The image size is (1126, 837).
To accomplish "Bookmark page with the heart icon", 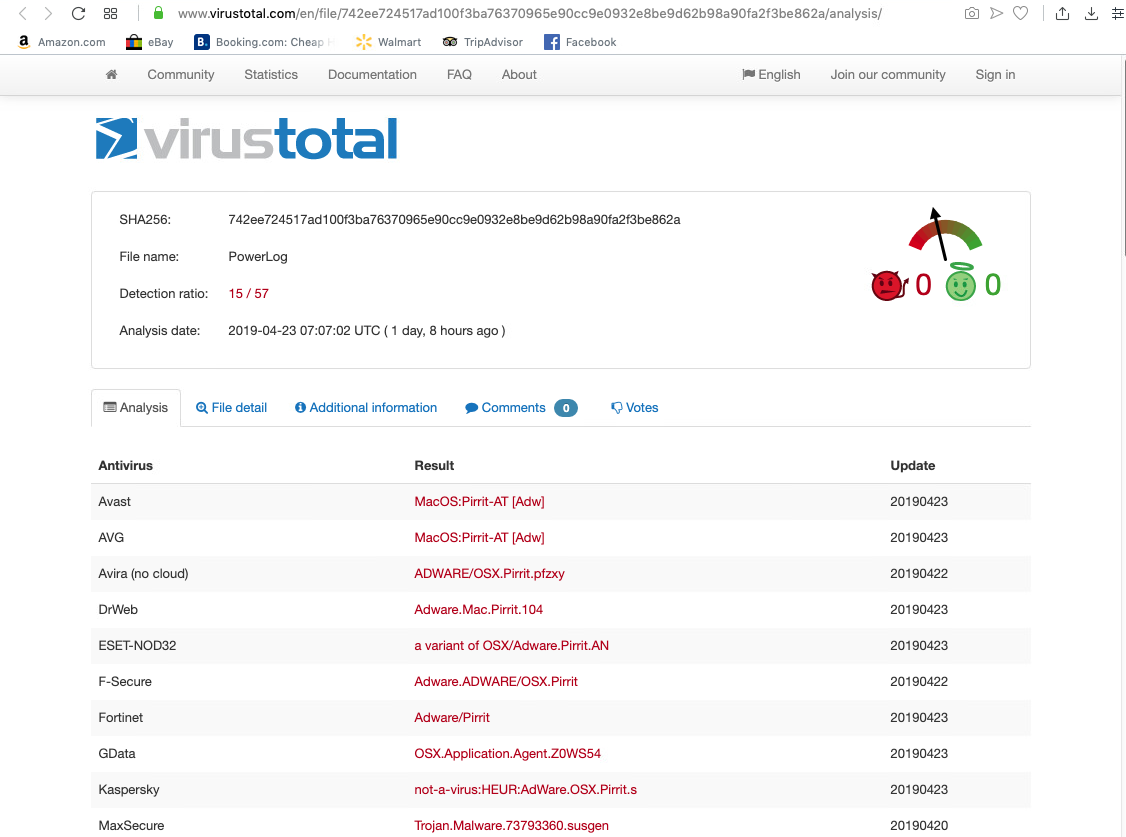I will [x=1020, y=14].
